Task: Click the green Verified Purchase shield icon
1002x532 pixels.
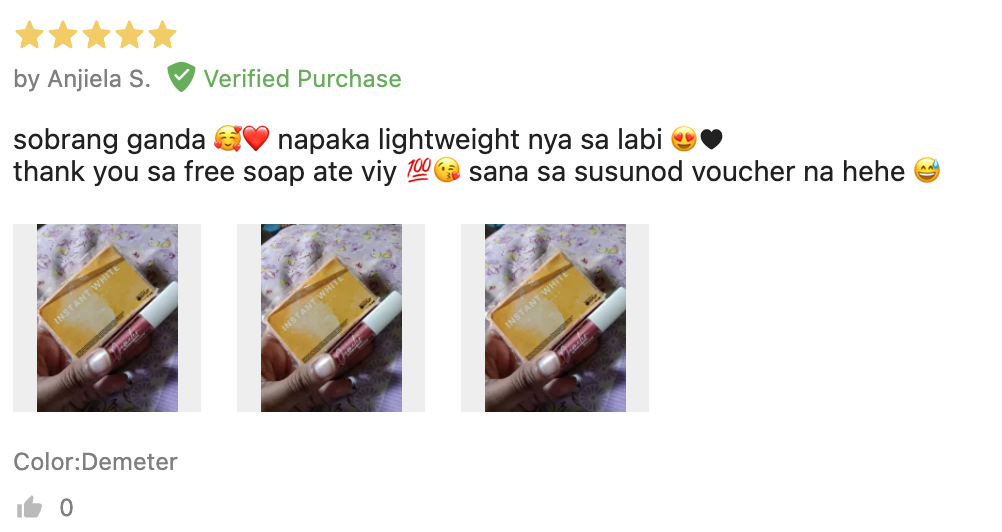Action: coord(181,77)
